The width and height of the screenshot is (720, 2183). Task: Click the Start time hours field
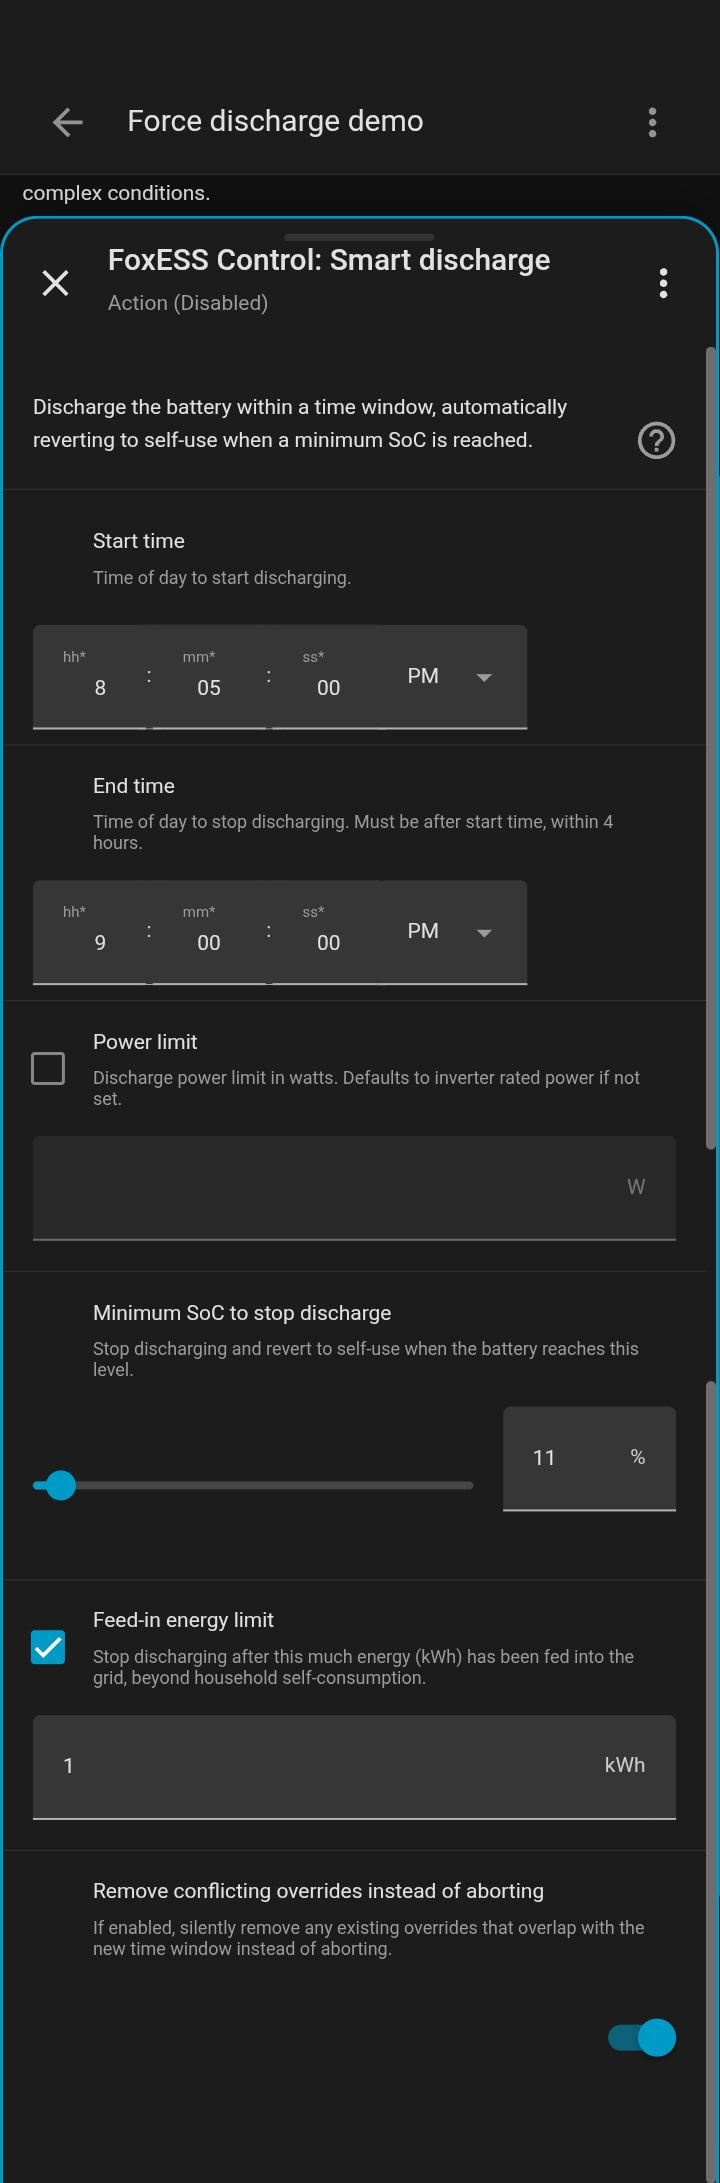[x=92, y=686]
